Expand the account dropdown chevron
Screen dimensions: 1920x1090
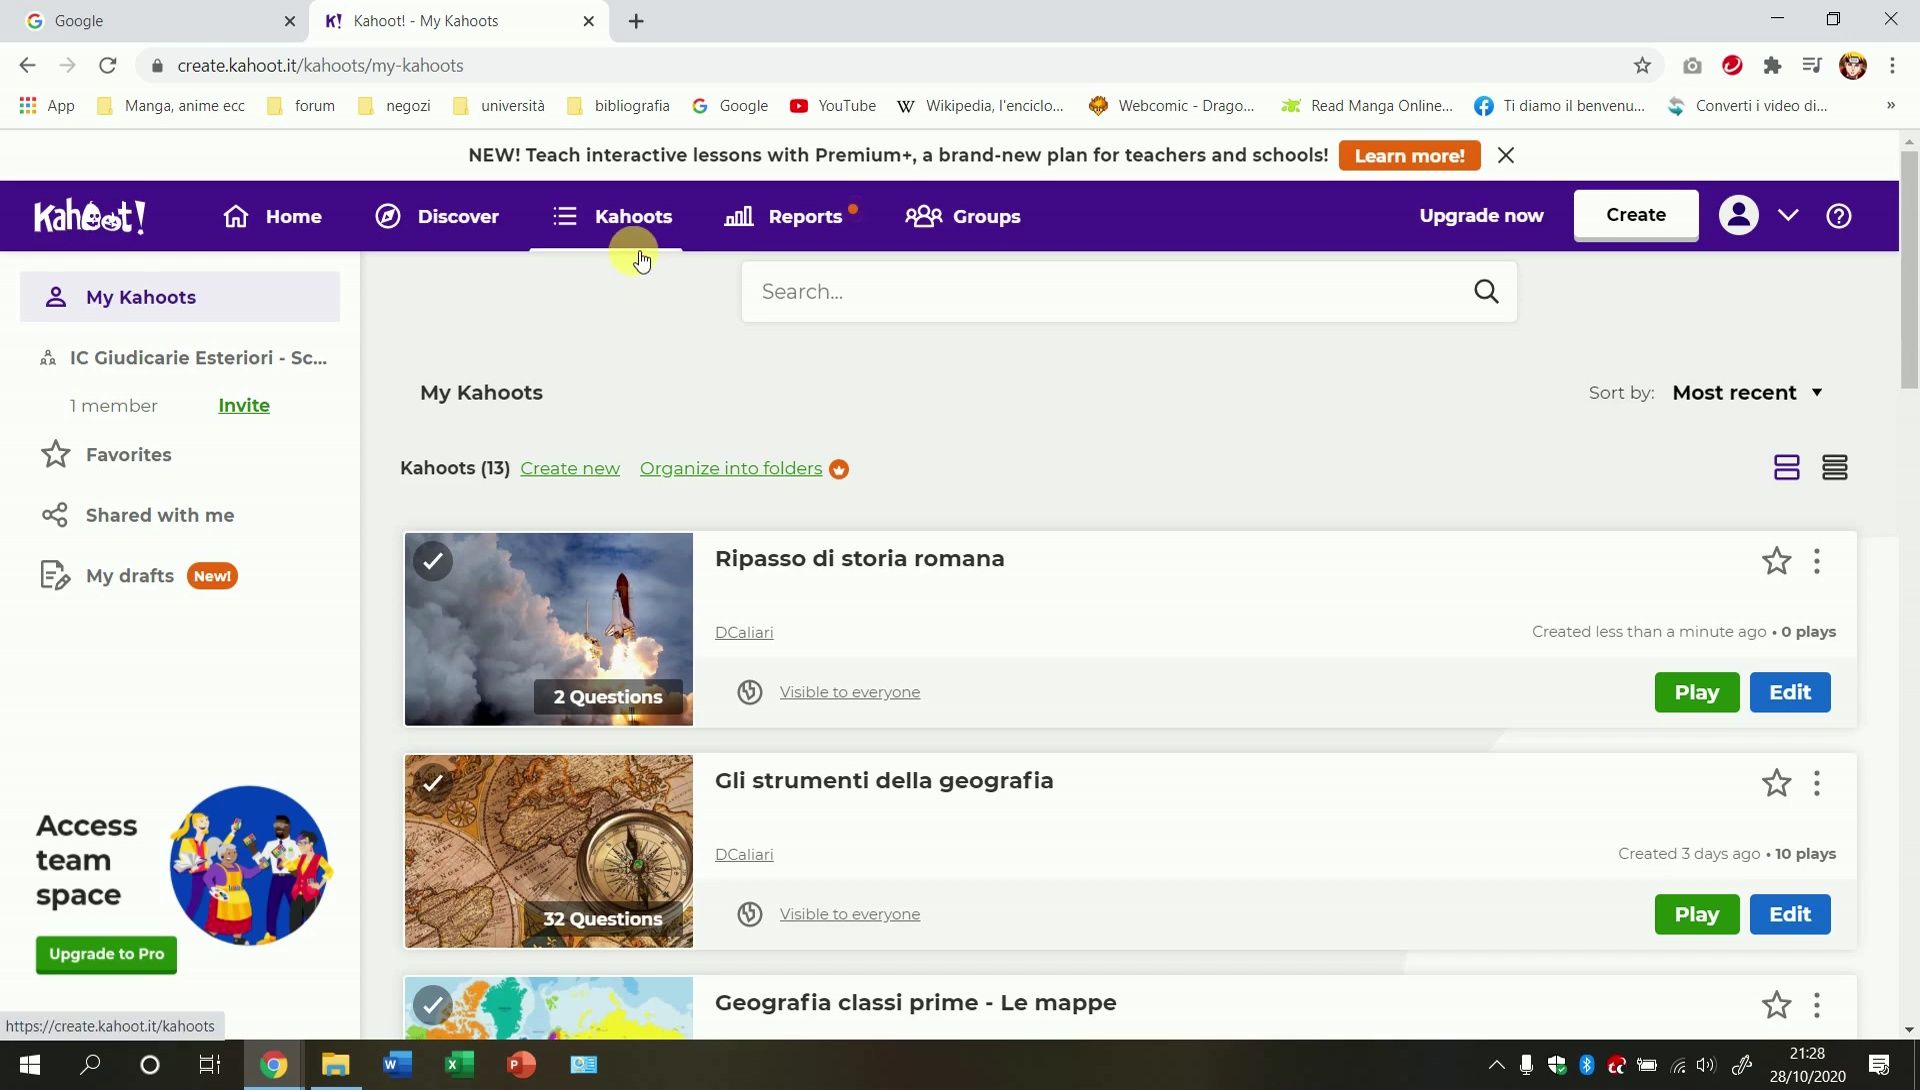click(1788, 216)
